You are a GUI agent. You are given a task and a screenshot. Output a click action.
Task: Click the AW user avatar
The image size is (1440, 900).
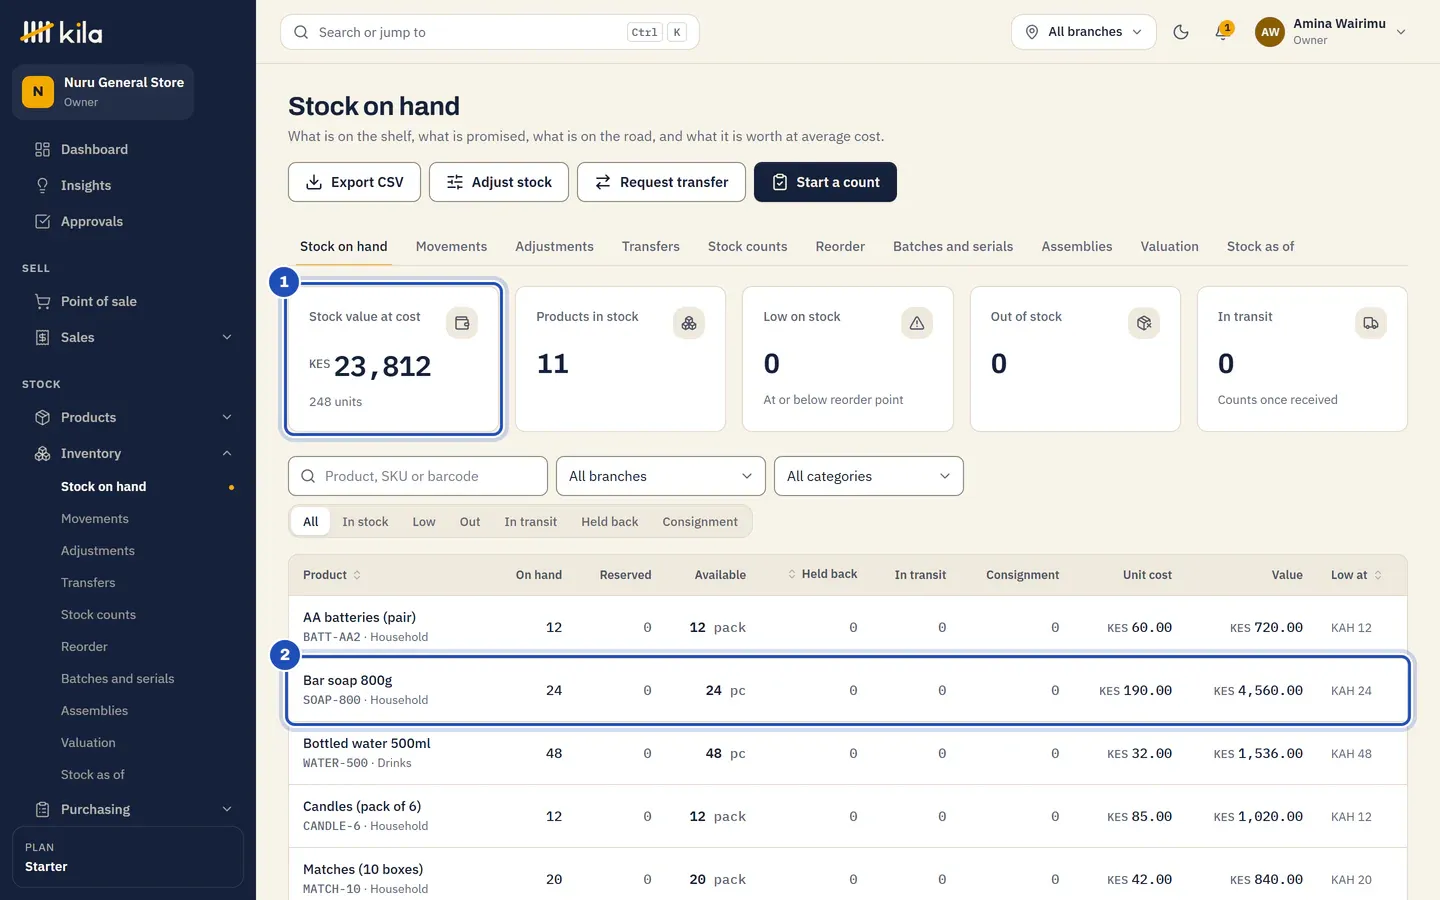(1270, 32)
